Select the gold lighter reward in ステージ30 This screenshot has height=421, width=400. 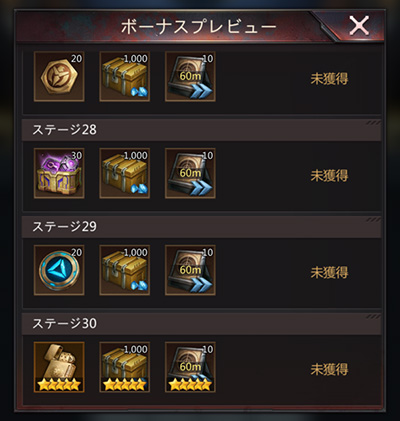coord(59,367)
